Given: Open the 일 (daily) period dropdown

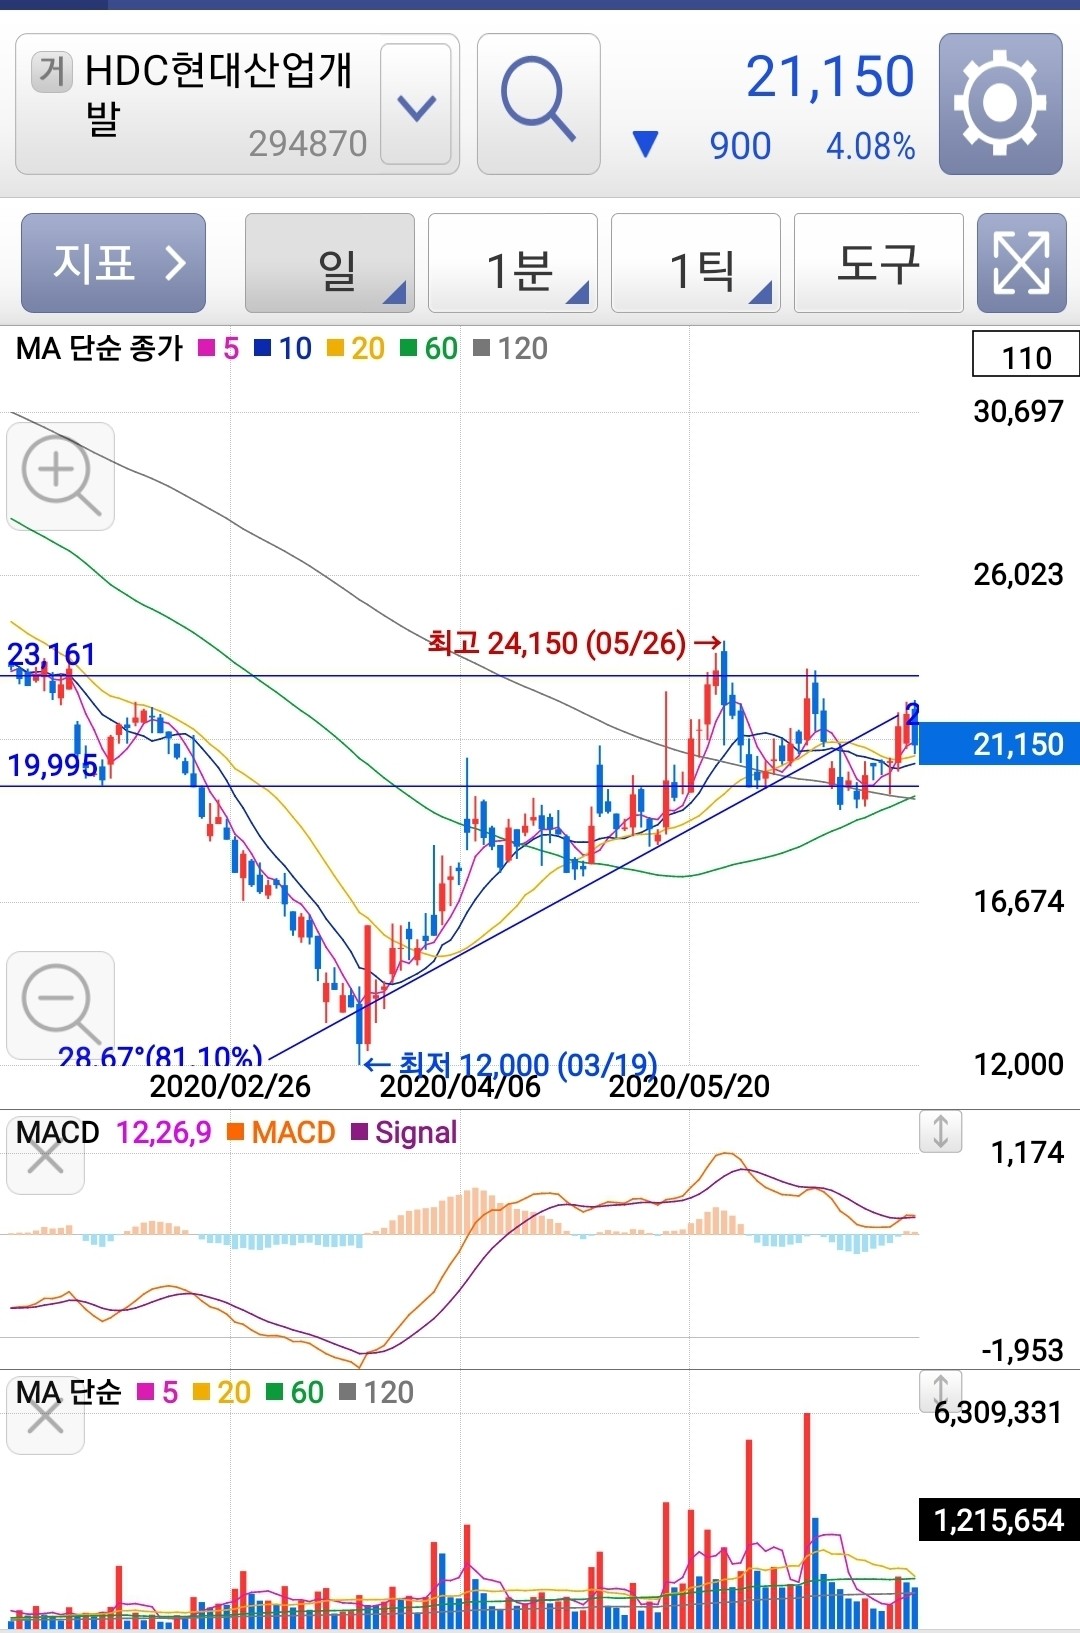Looking at the screenshot, I should point(330,264).
